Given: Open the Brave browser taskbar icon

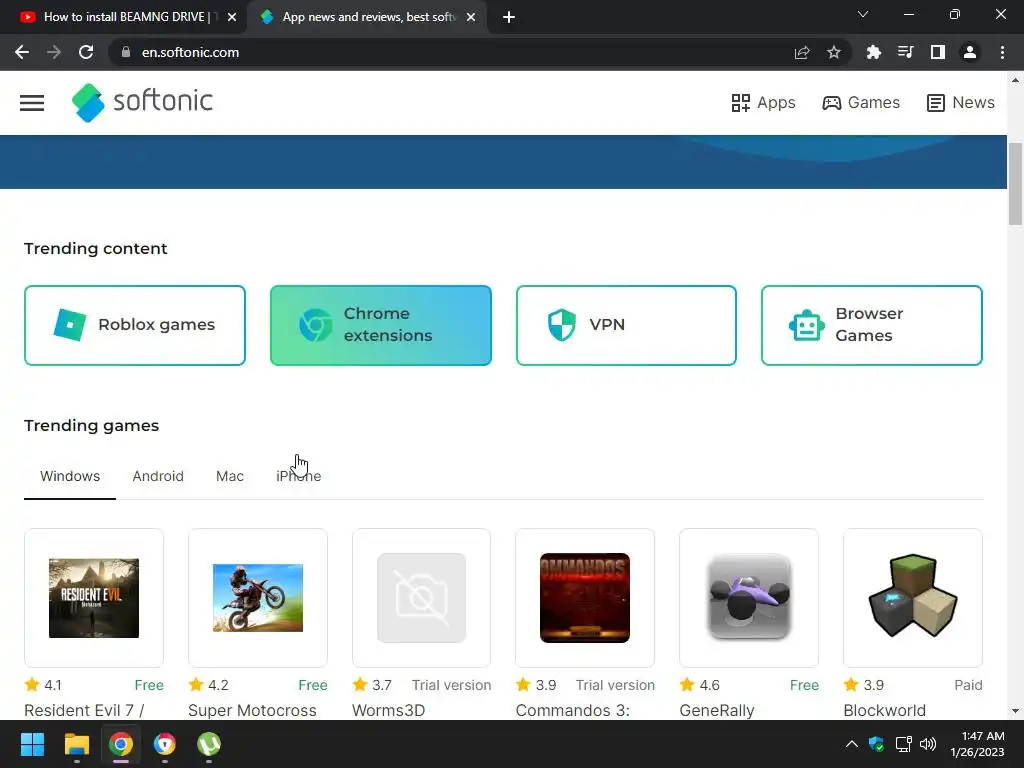Looking at the screenshot, I should 165,744.
